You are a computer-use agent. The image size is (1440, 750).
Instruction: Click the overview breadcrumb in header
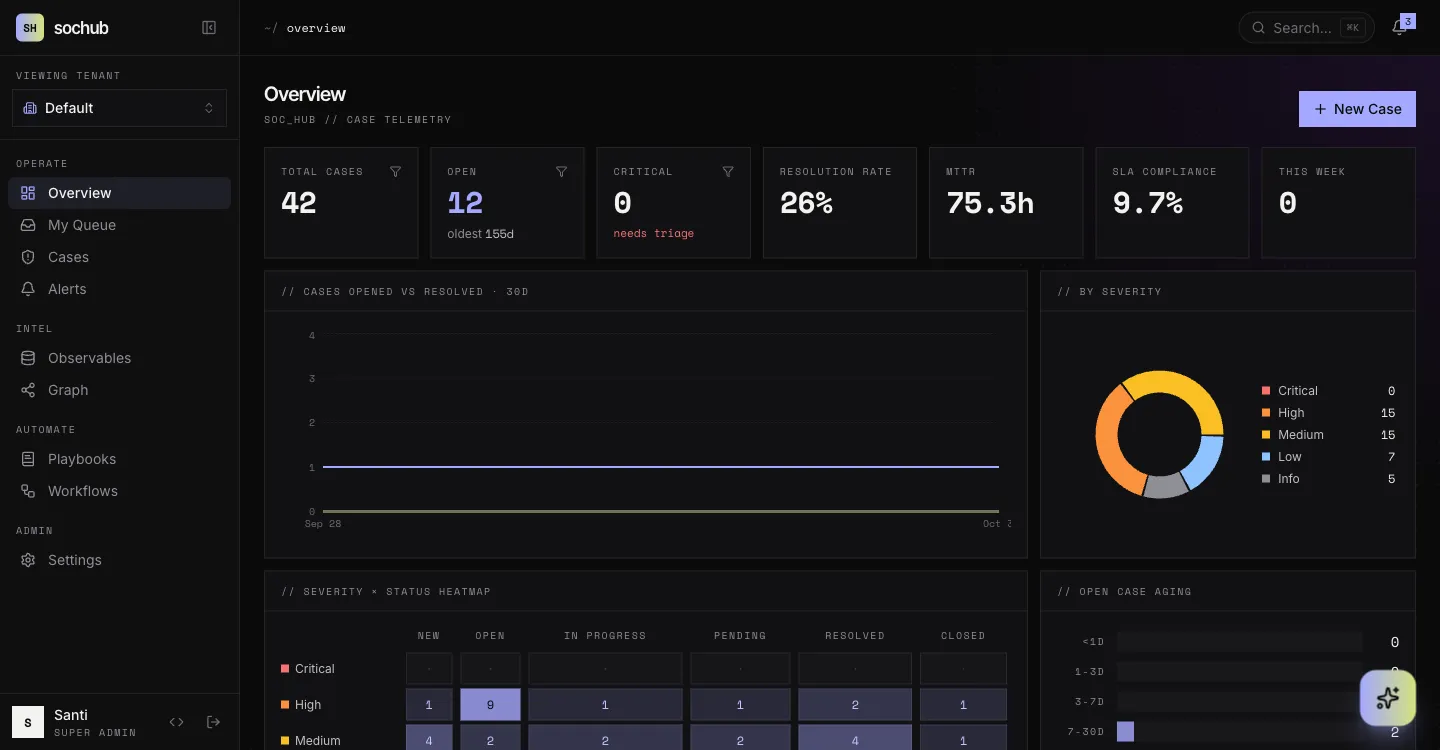[x=316, y=28]
